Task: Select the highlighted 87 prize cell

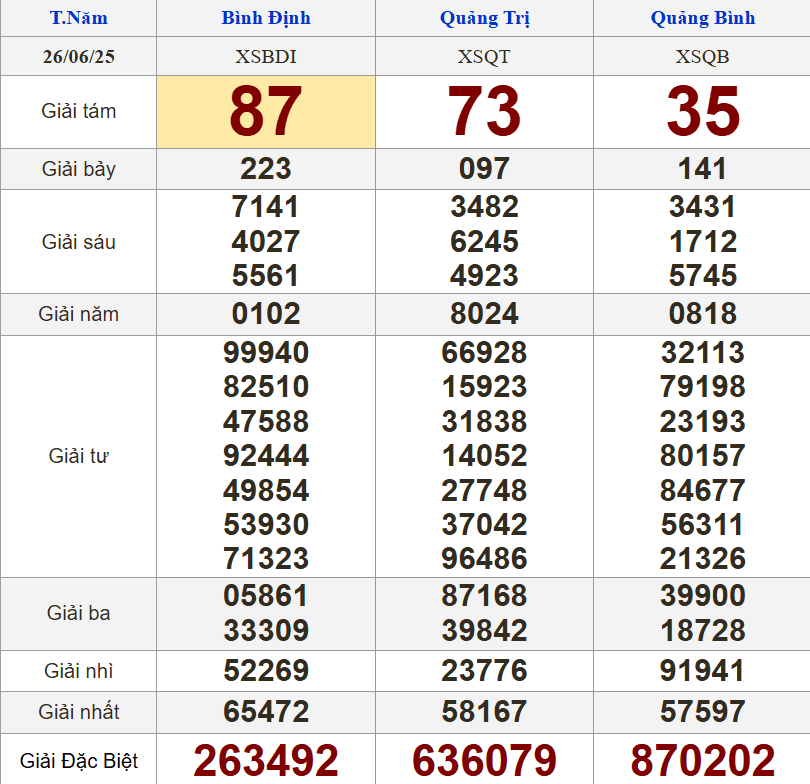Action: (x=266, y=111)
